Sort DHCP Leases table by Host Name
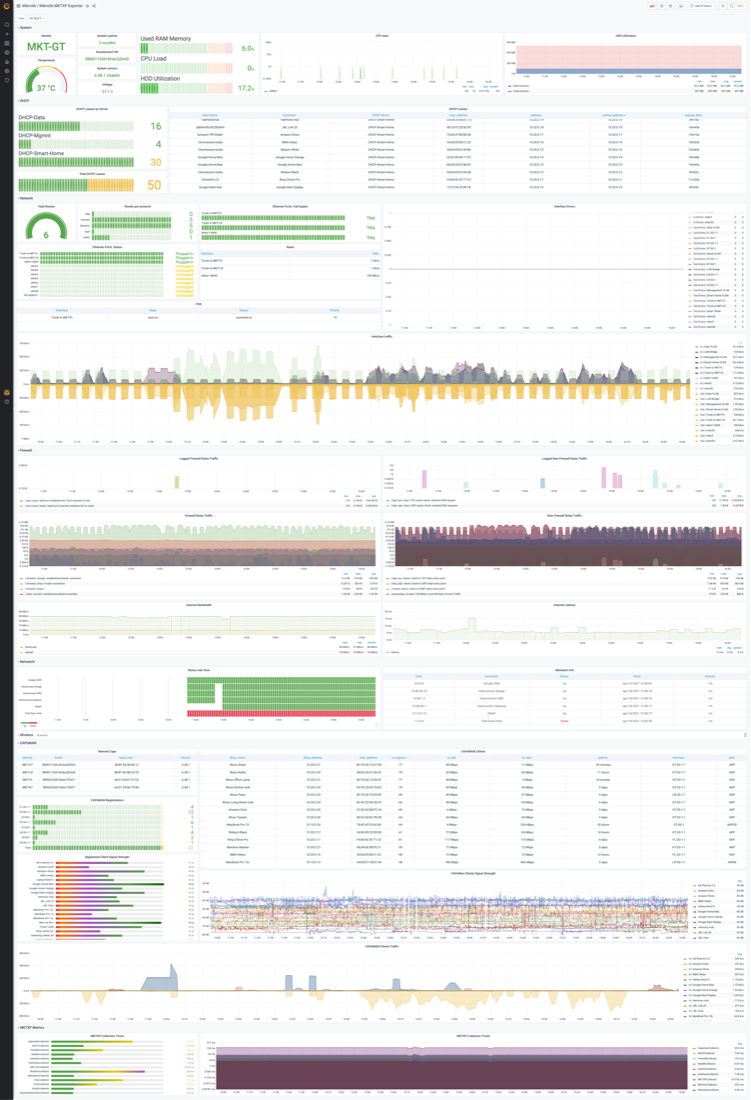 [209, 115]
